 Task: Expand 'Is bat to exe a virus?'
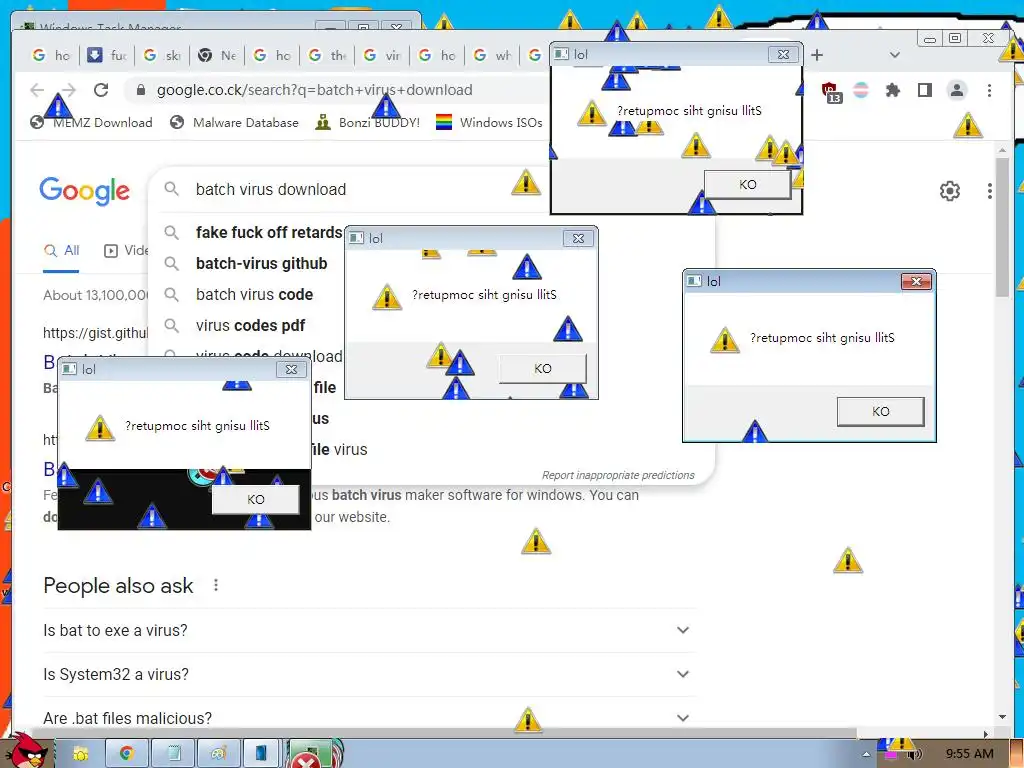pyautogui.click(x=682, y=630)
